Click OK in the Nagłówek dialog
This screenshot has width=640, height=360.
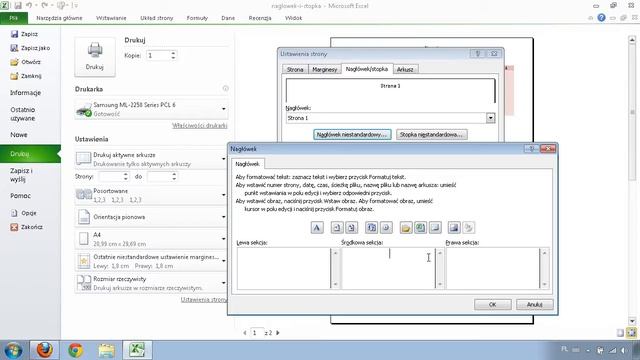click(493, 304)
